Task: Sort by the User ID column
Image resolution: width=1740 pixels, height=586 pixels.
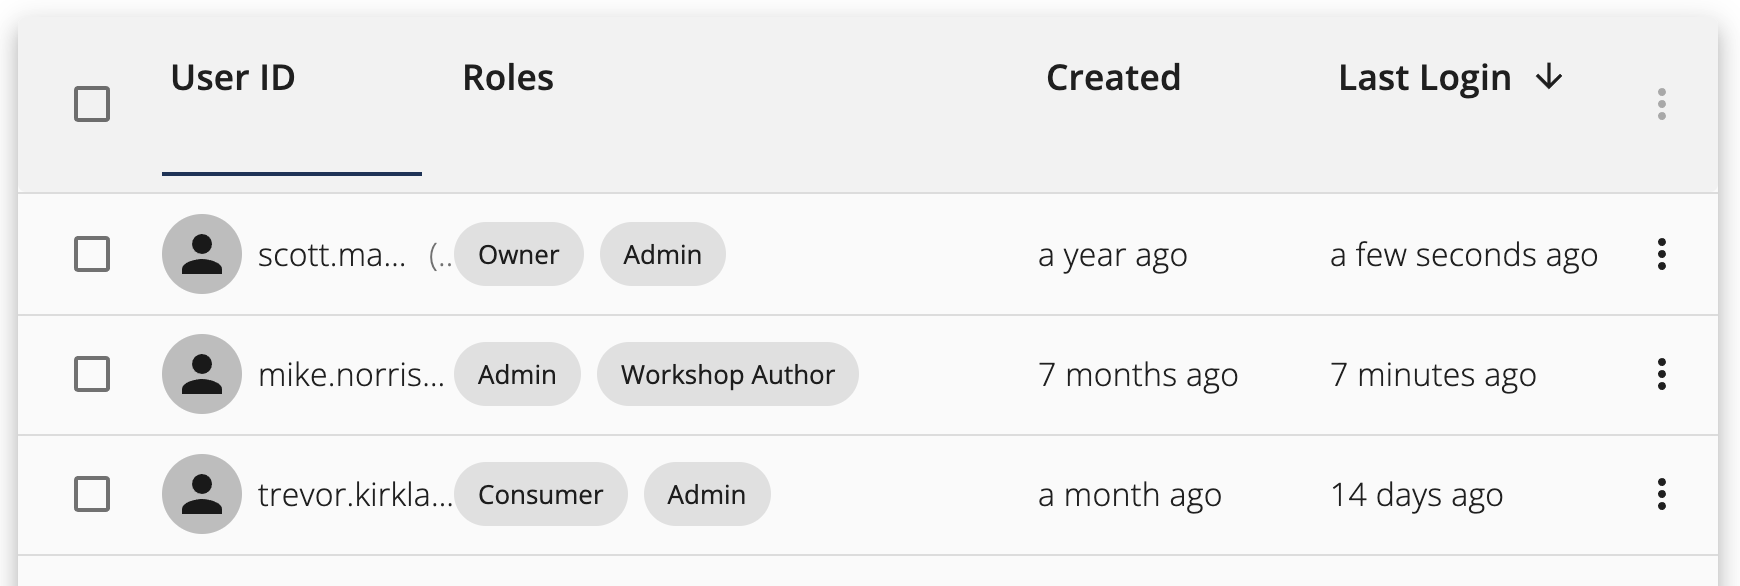Action: tap(233, 77)
